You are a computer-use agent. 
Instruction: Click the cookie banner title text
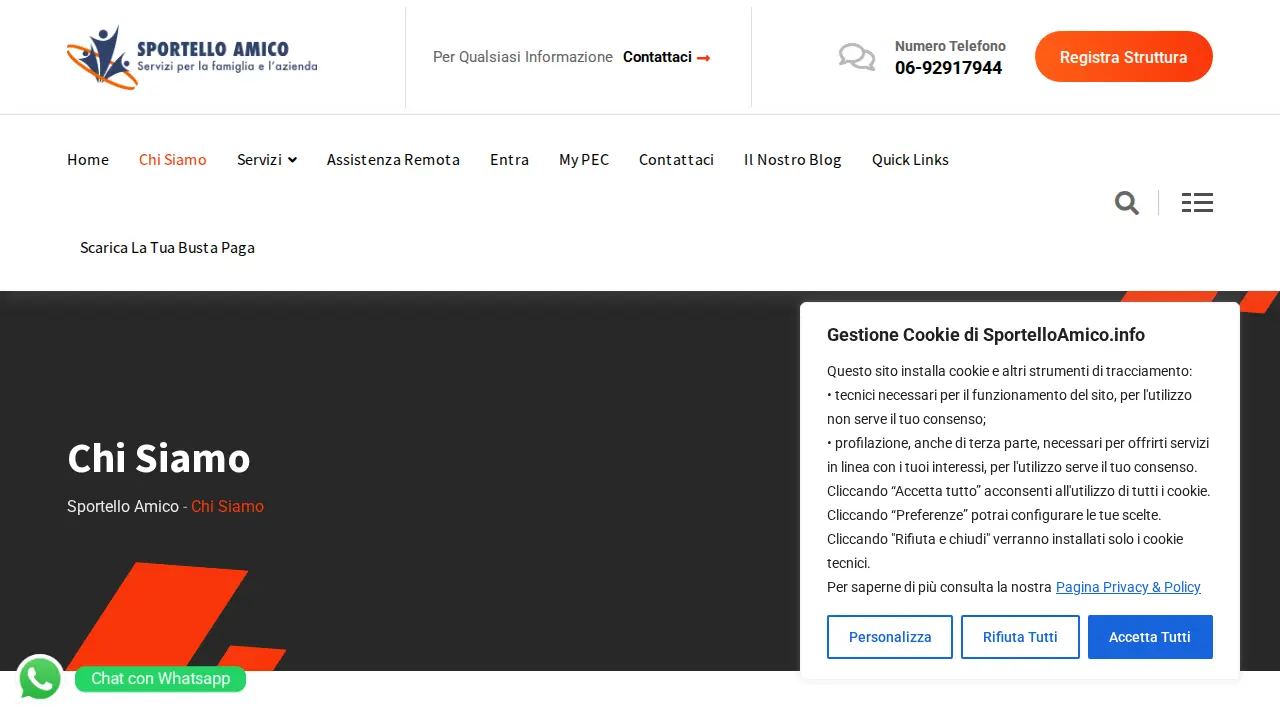point(986,335)
